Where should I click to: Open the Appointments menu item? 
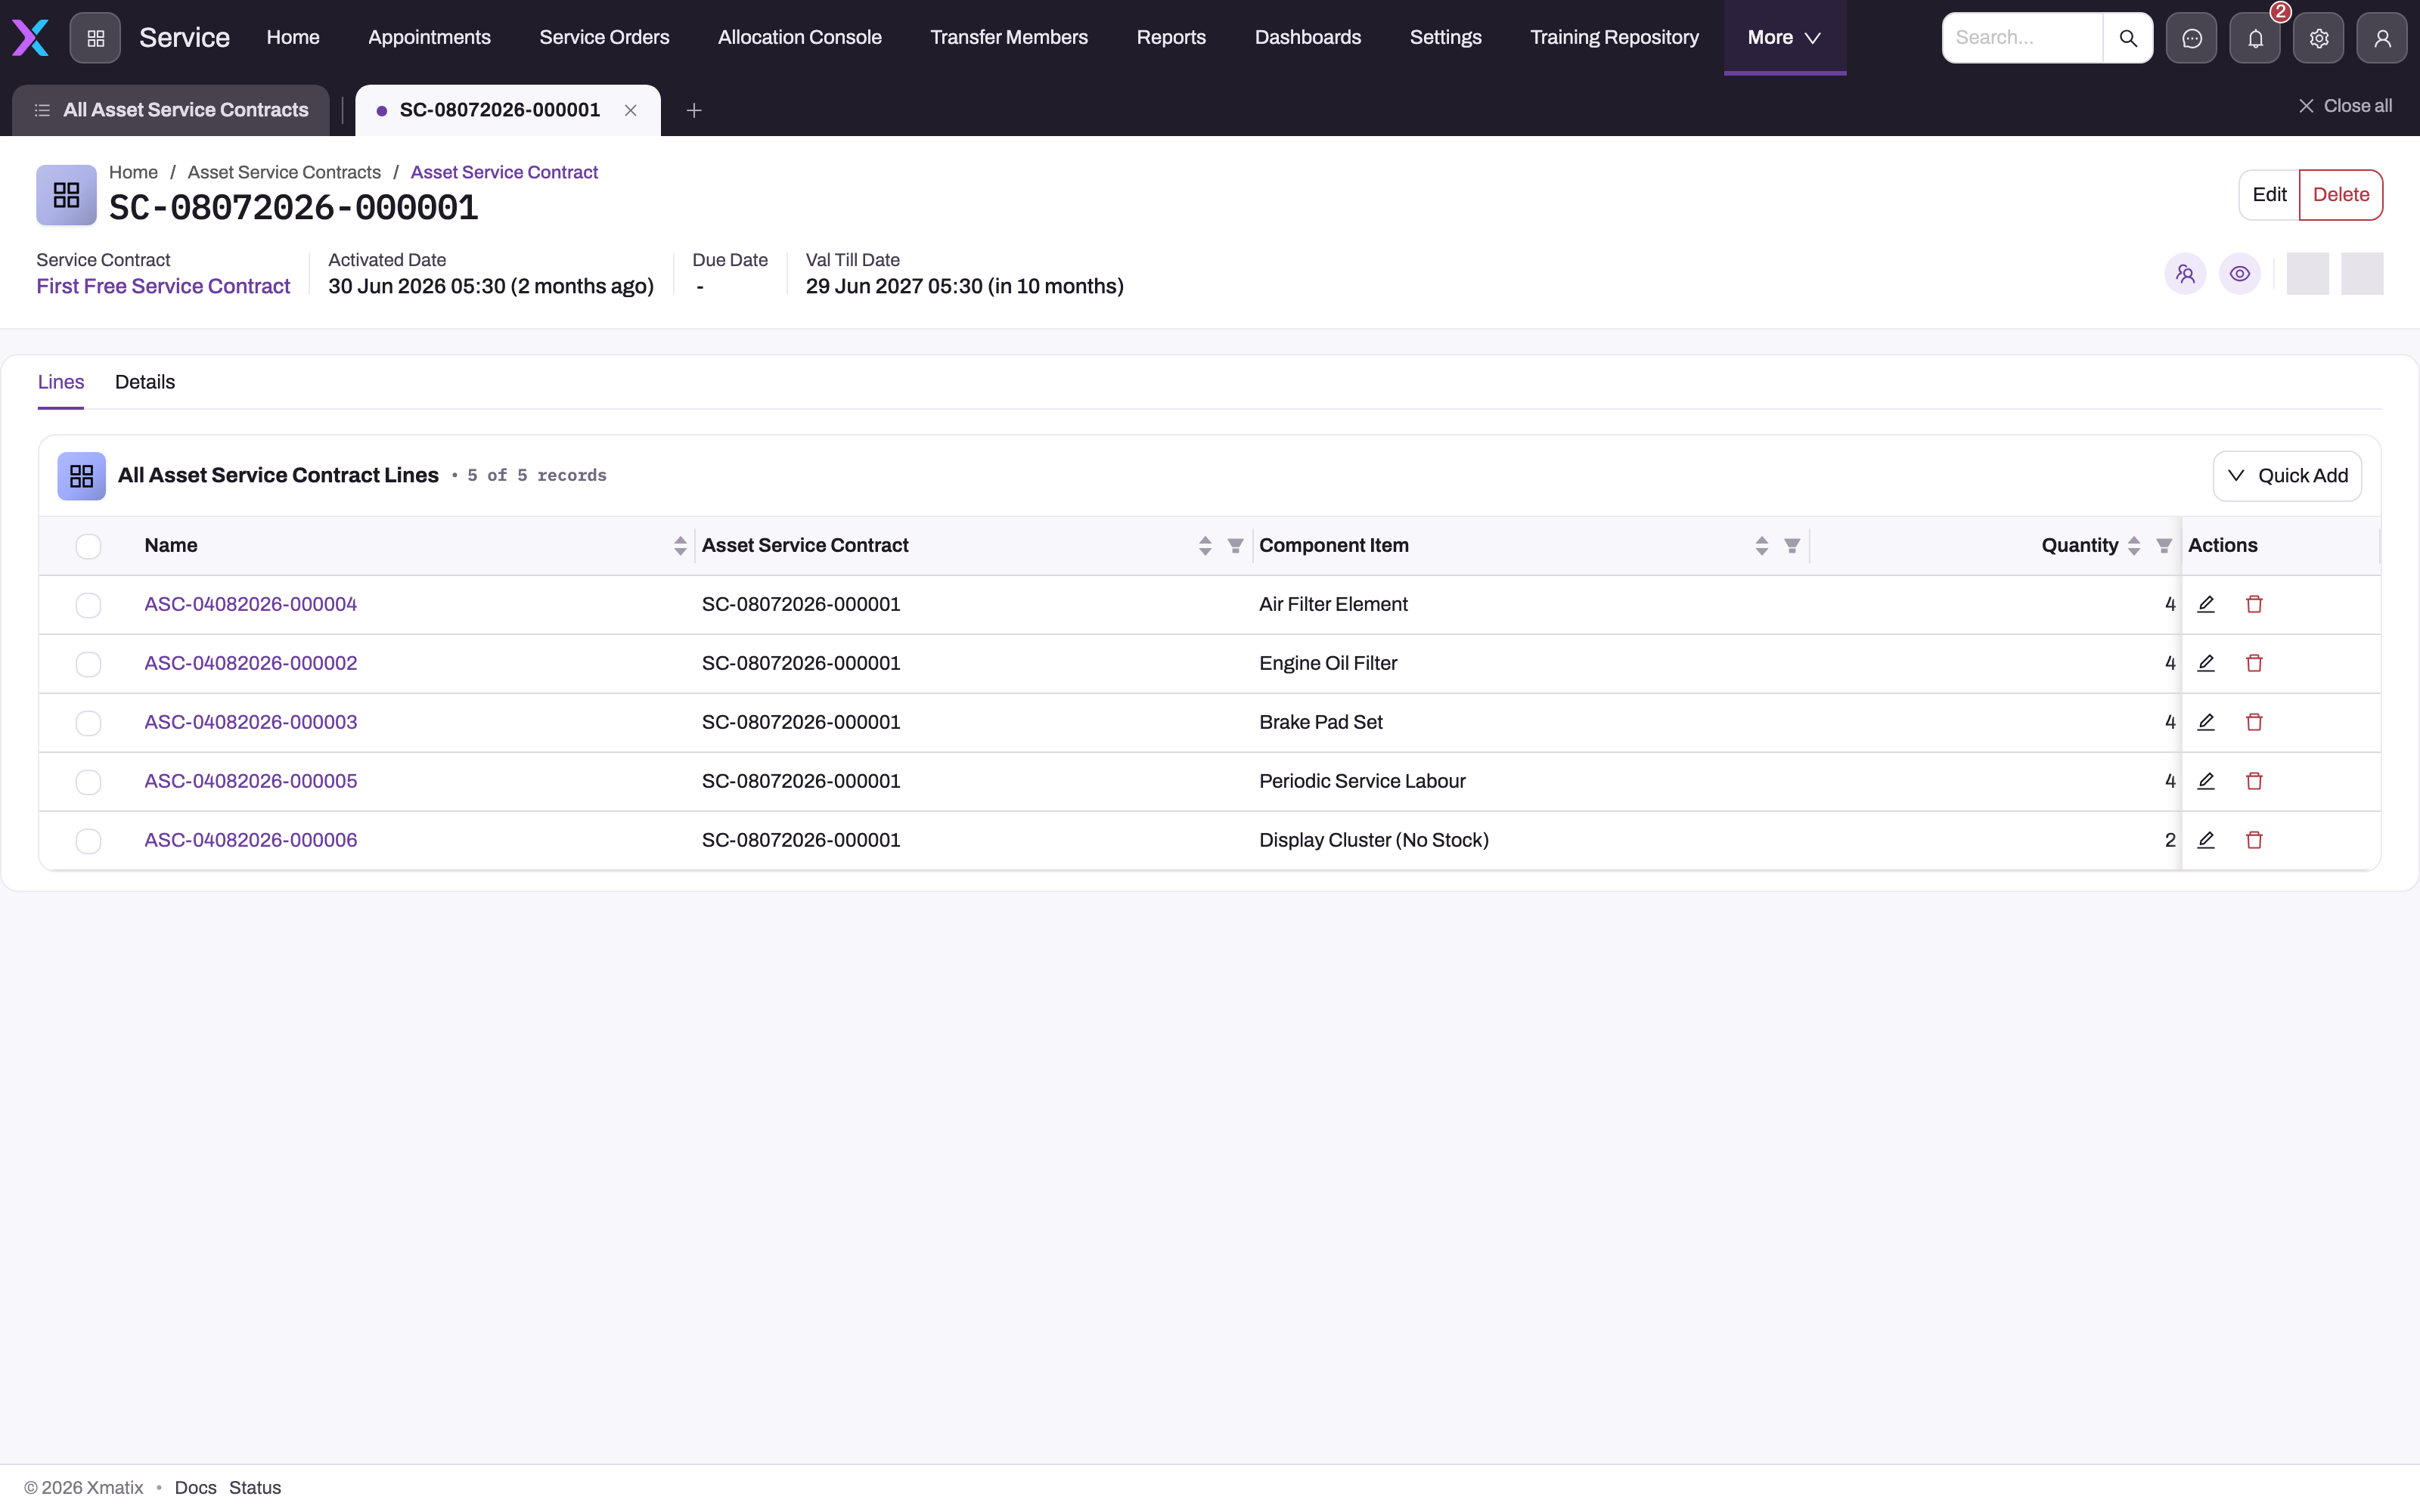(x=429, y=38)
